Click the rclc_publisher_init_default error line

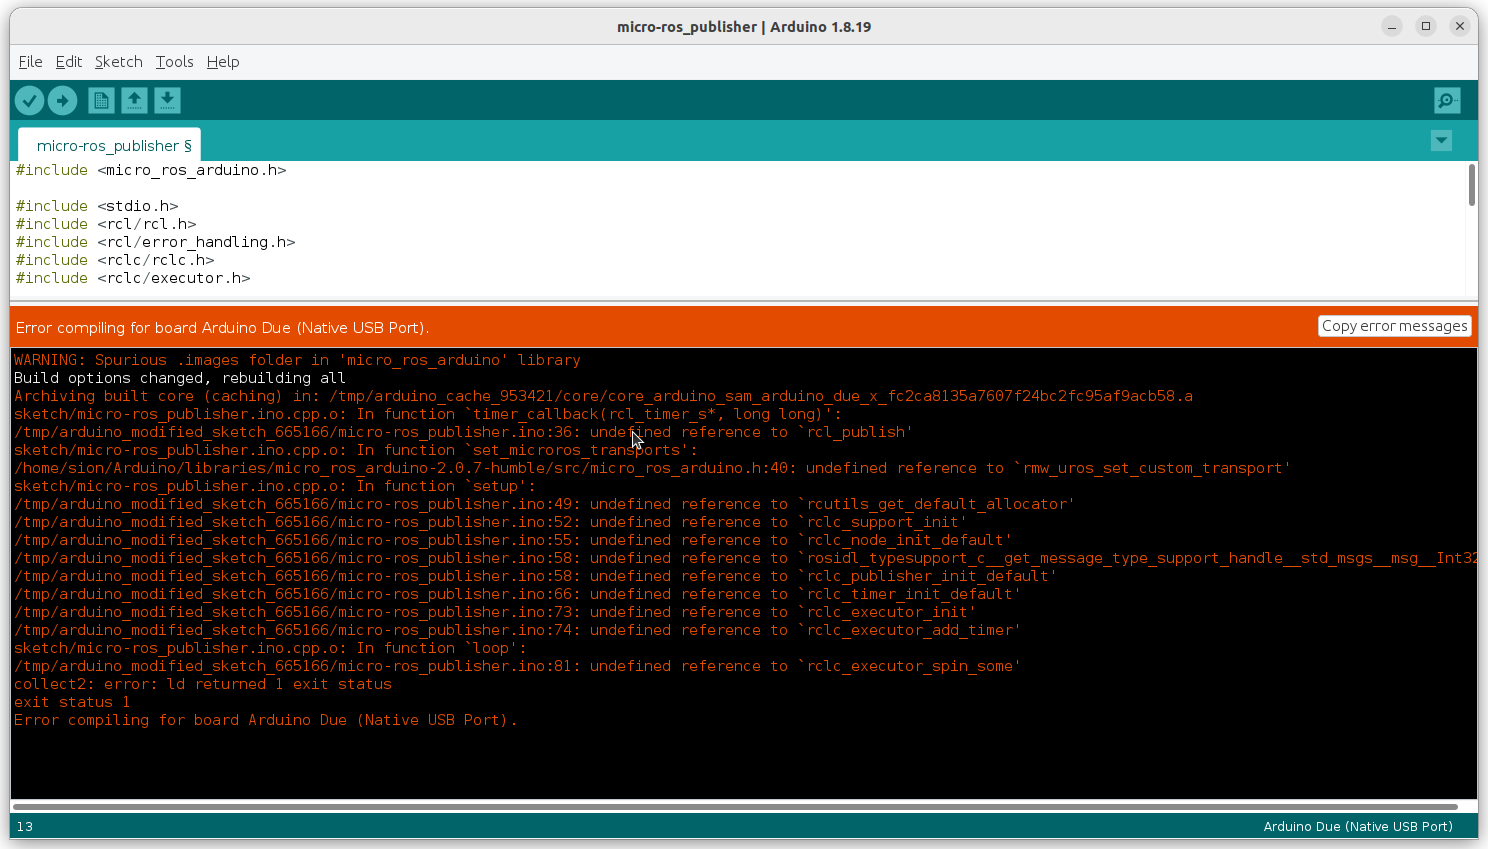click(535, 576)
